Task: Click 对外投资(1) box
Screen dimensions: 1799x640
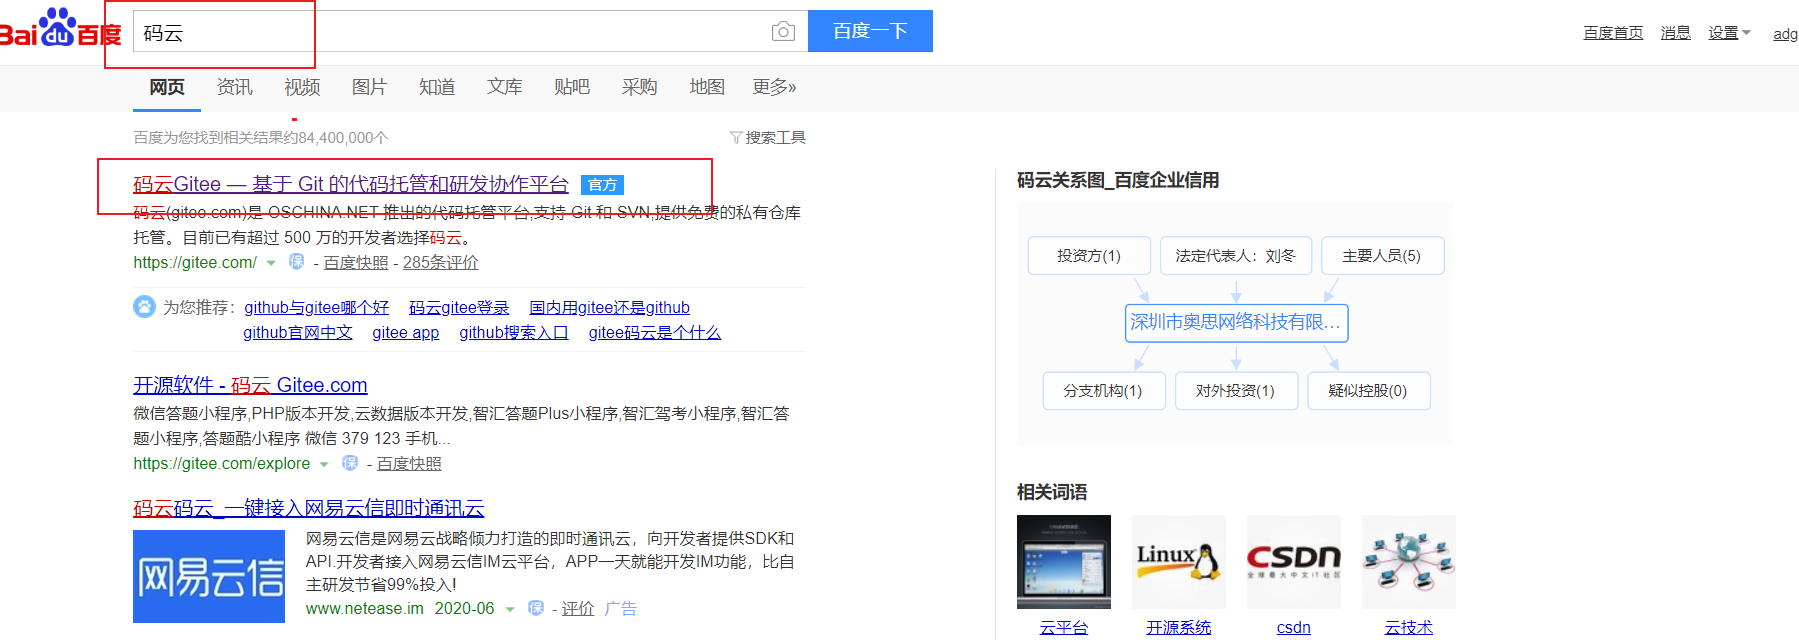Action: (x=1236, y=390)
